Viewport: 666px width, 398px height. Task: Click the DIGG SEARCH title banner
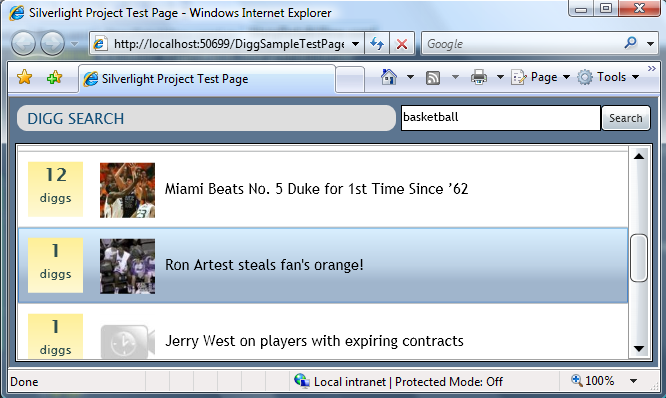(206, 118)
